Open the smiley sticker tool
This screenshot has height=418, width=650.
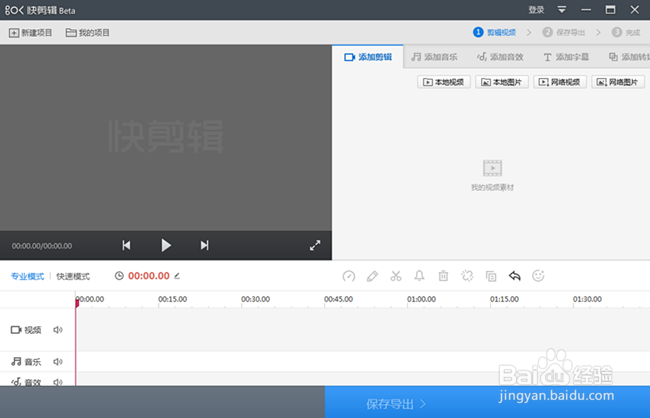click(x=538, y=276)
